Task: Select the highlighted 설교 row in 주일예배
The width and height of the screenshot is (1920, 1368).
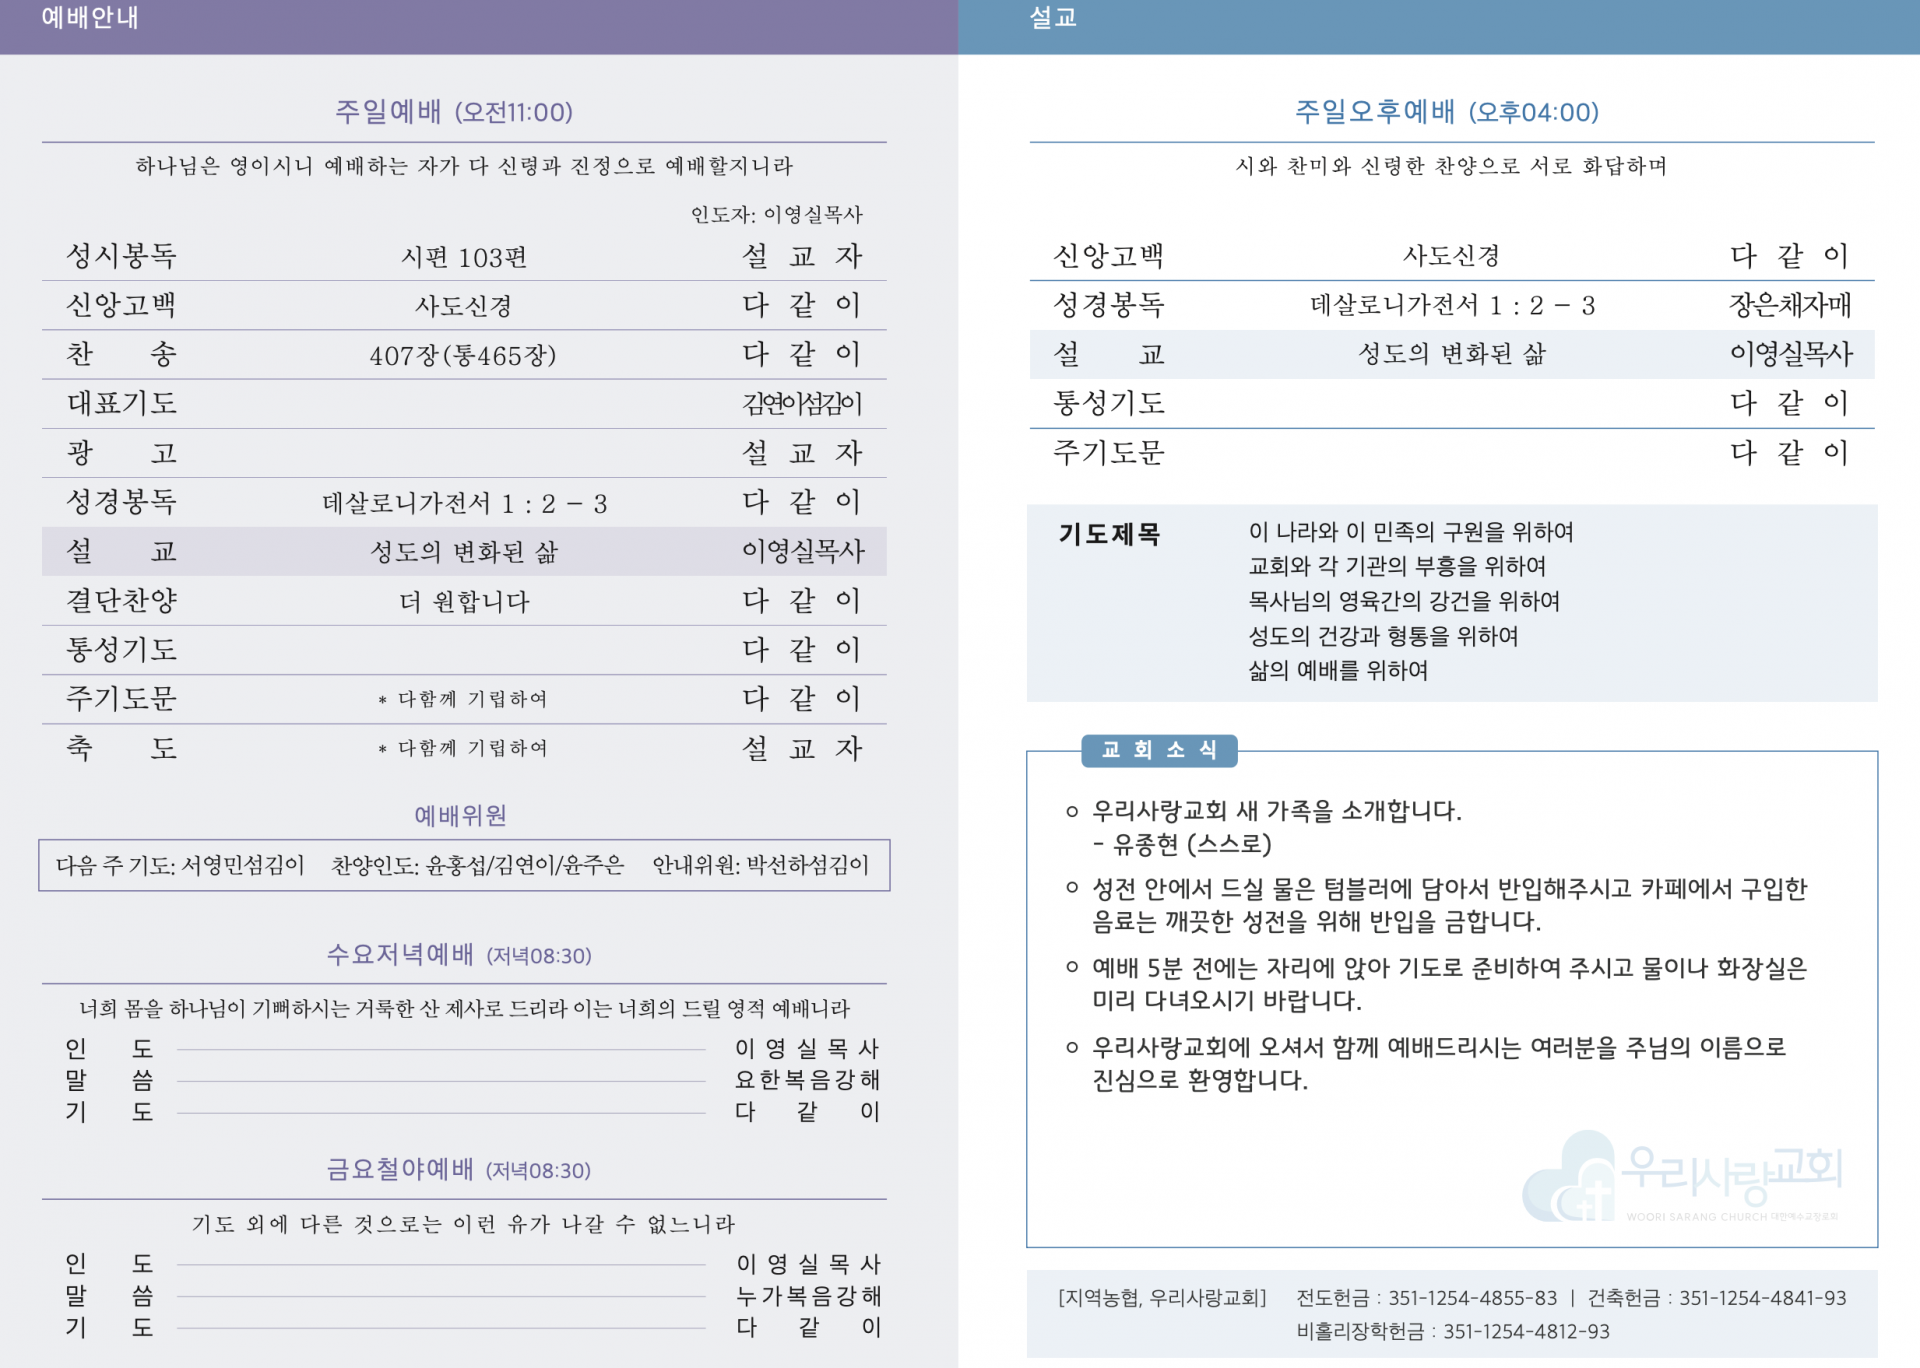Action: [464, 551]
